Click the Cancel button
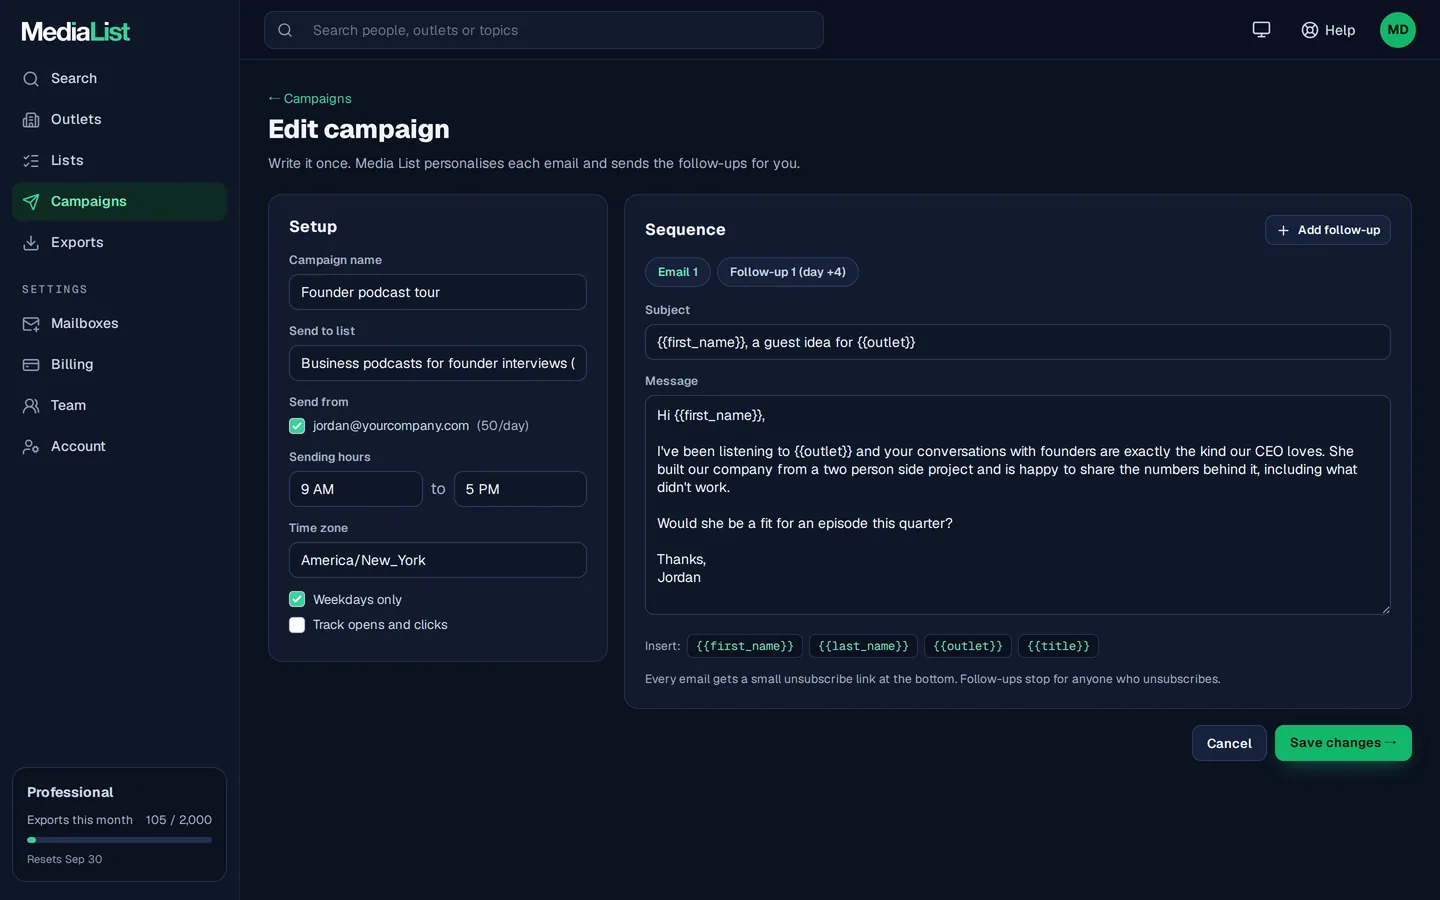Image resolution: width=1440 pixels, height=900 pixels. tap(1229, 743)
